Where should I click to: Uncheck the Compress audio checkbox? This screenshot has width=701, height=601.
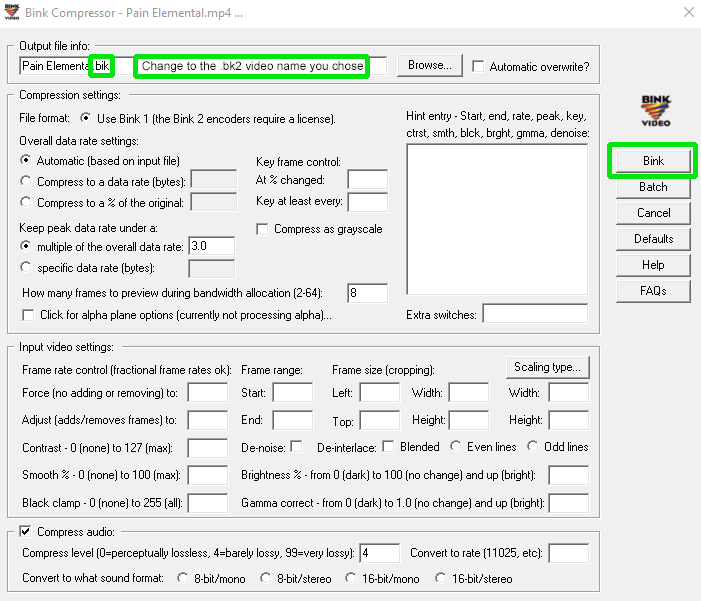pyautogui.click(x=25, y=531)
